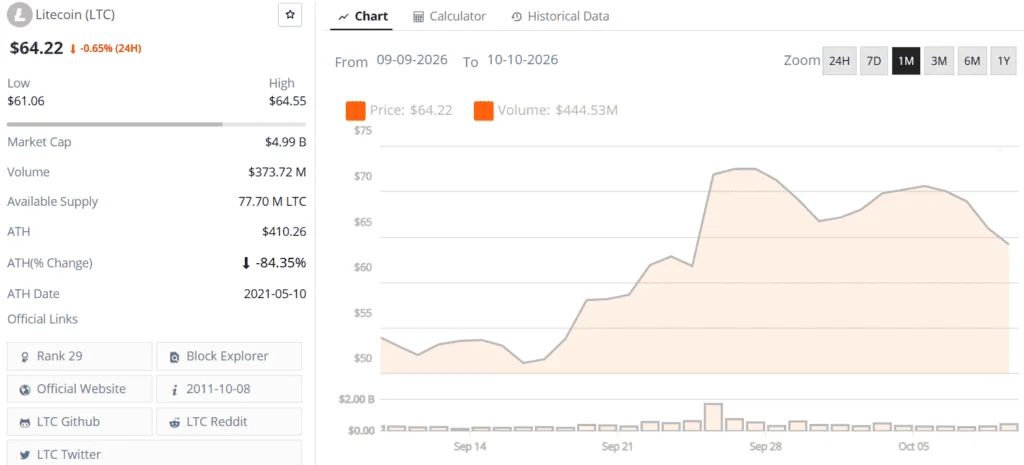Switch to the Chart tab
This screenshot has height=465, width=1024.
click(363, 17)
